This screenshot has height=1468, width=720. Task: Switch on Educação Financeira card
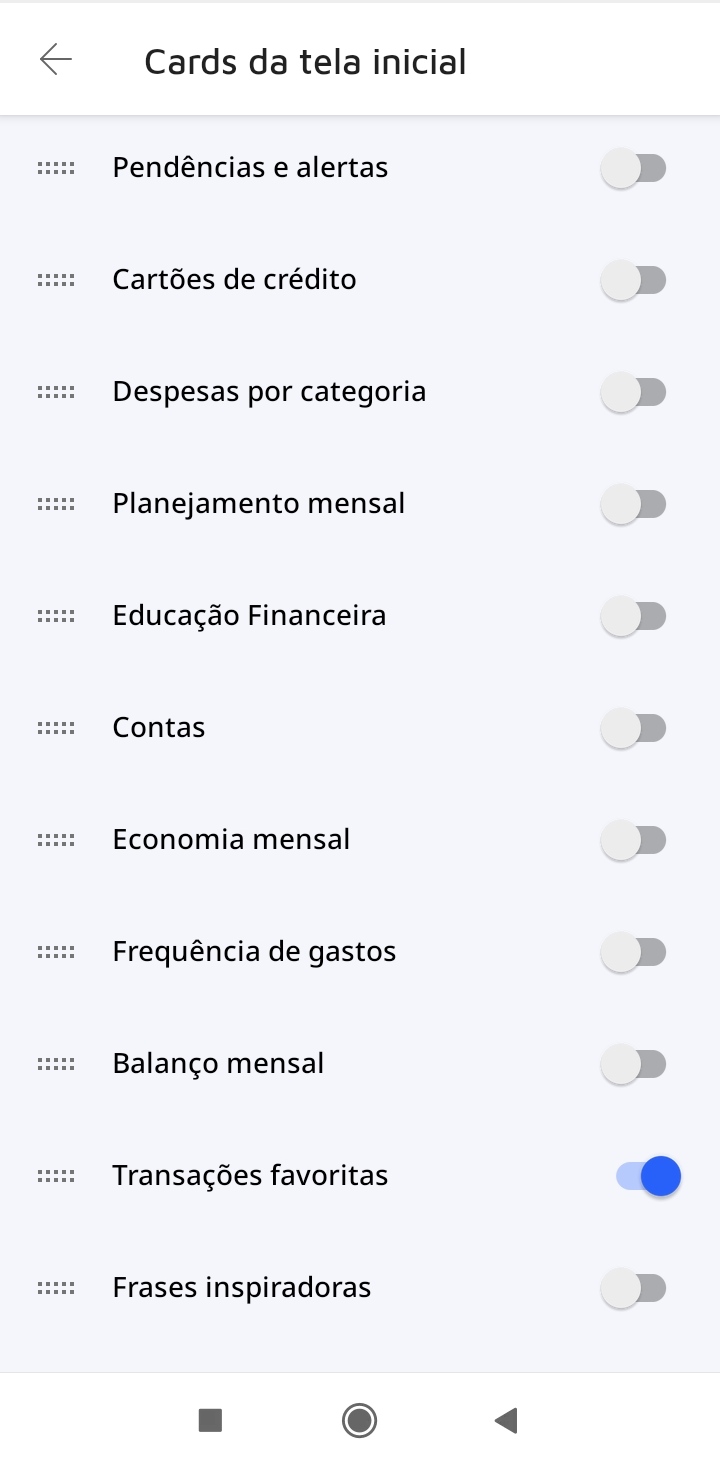coord(634,616)
